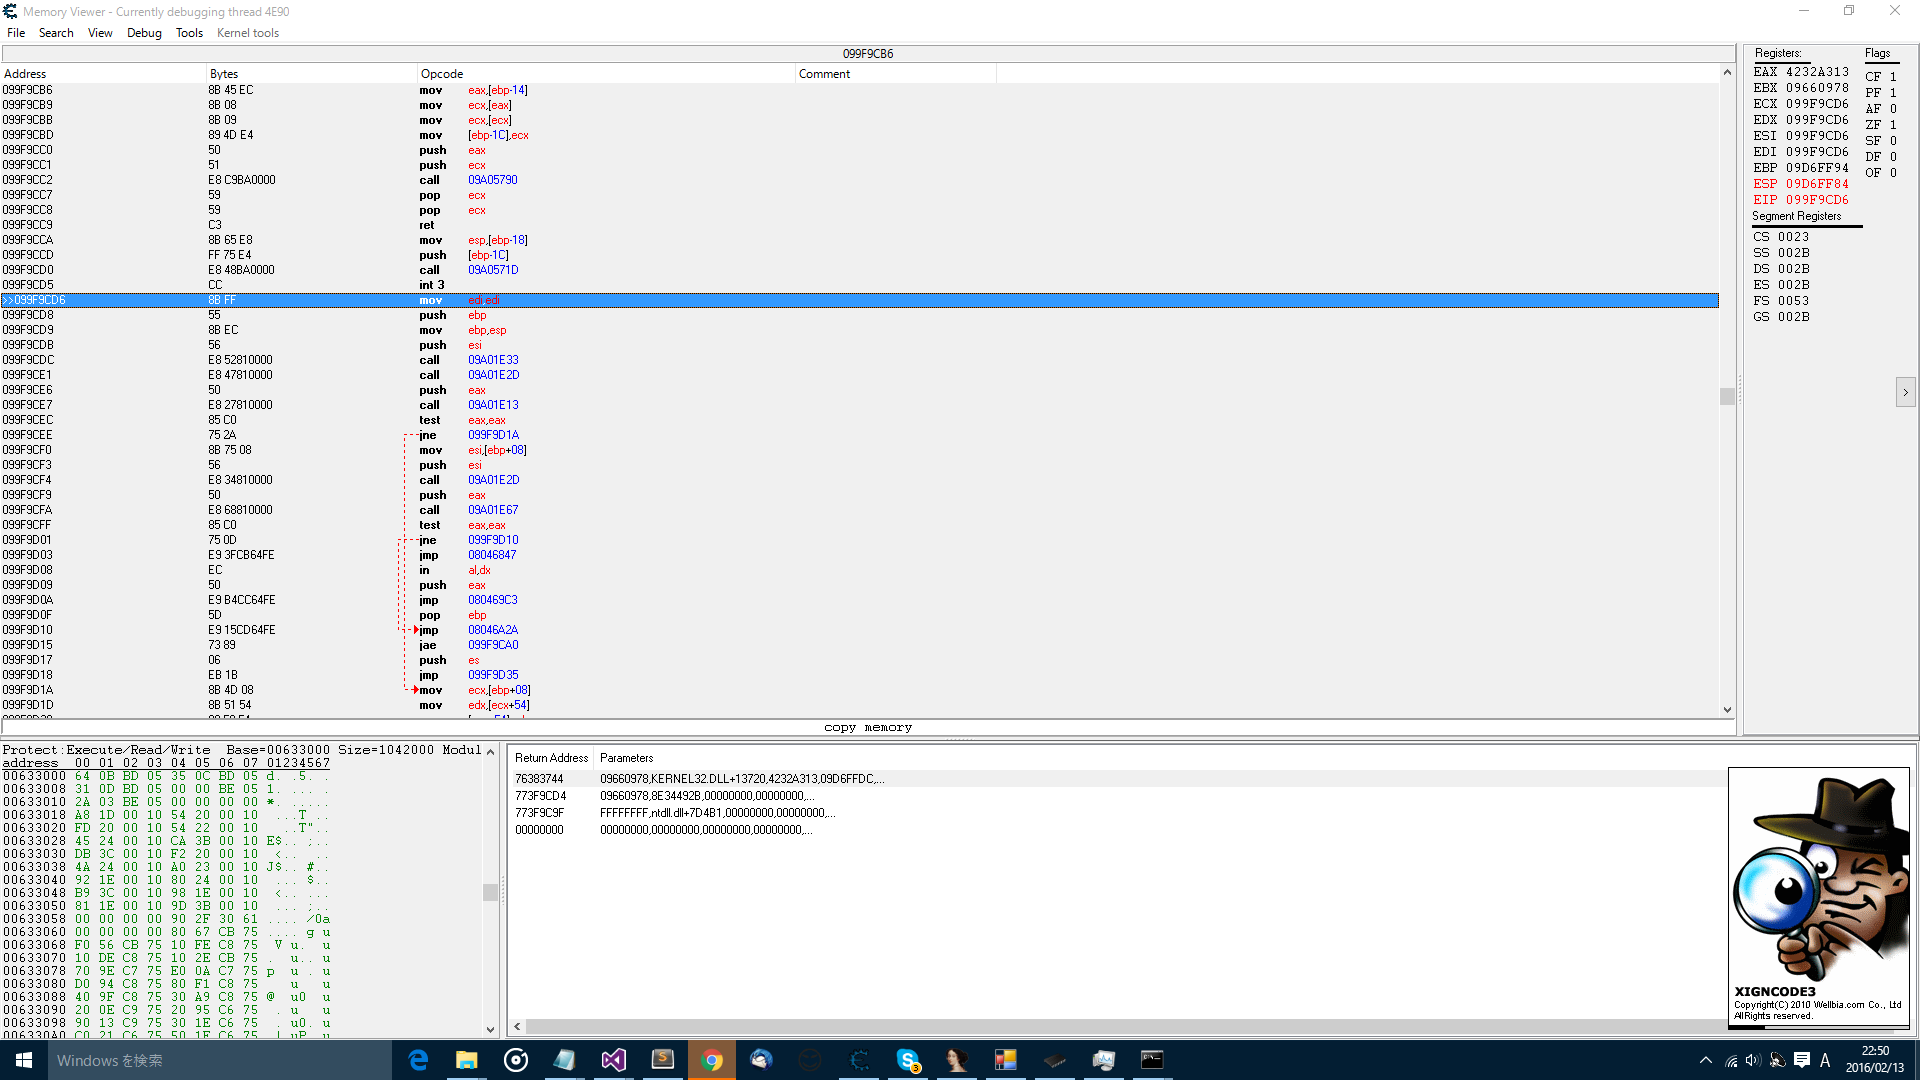Switch to Chrome in the taskbar
This screenshot has height=1080, width=1920.
pyautogui.click(x=712, y=1060)
